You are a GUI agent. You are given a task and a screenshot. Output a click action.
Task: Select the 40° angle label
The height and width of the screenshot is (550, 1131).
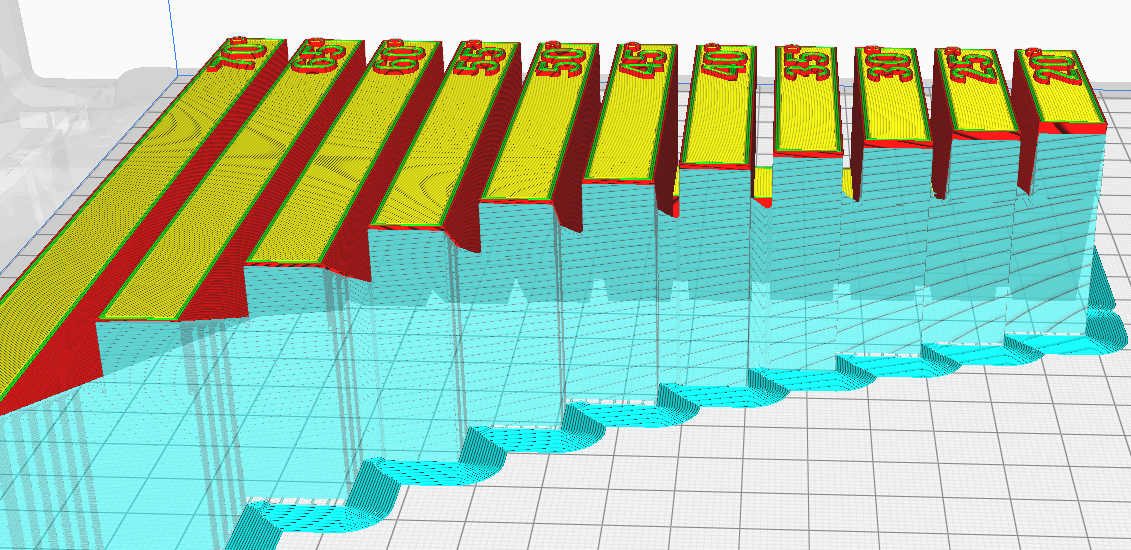(726, 63)
